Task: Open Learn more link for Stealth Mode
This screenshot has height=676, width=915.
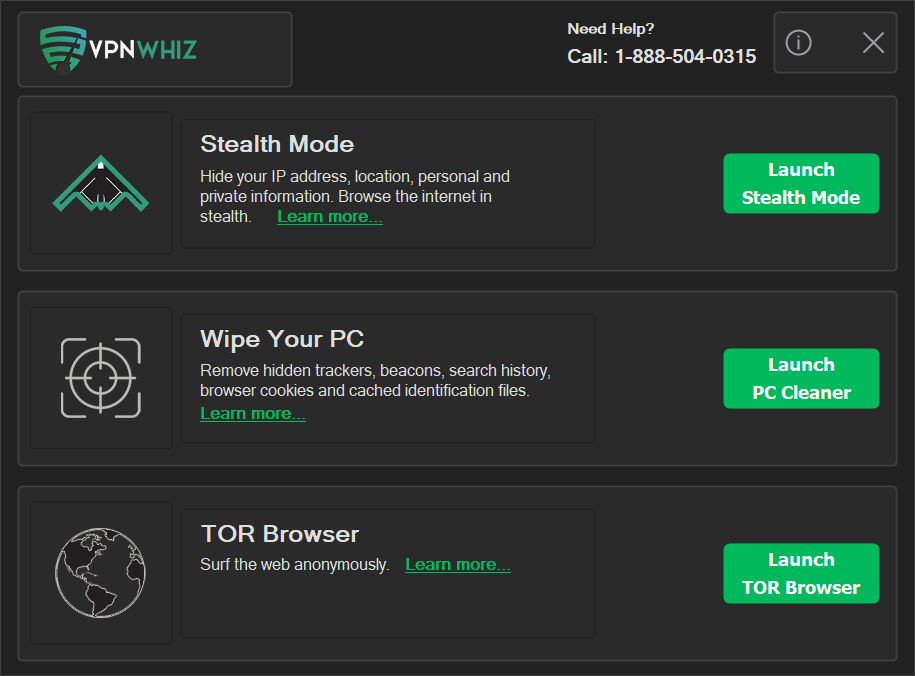Action: 330,217
